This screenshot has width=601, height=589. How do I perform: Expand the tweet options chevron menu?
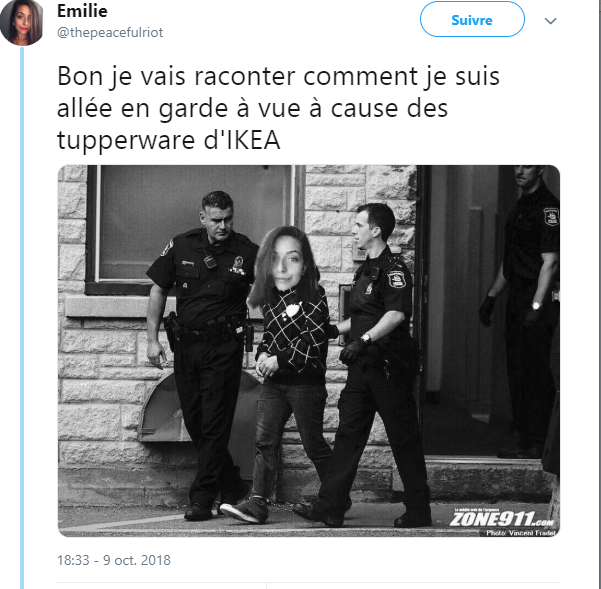pos(550,21)
